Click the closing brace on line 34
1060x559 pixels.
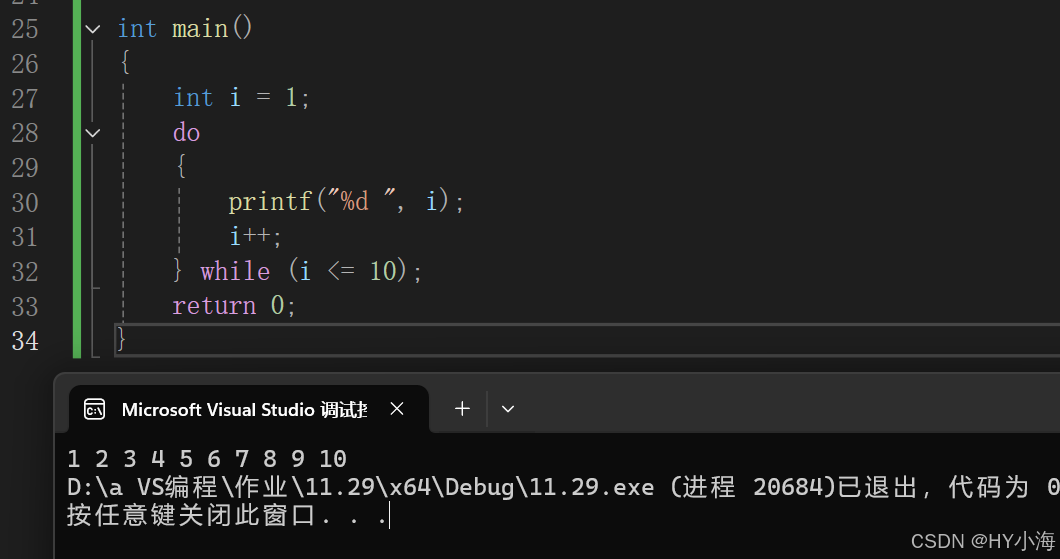click(121, 339)
